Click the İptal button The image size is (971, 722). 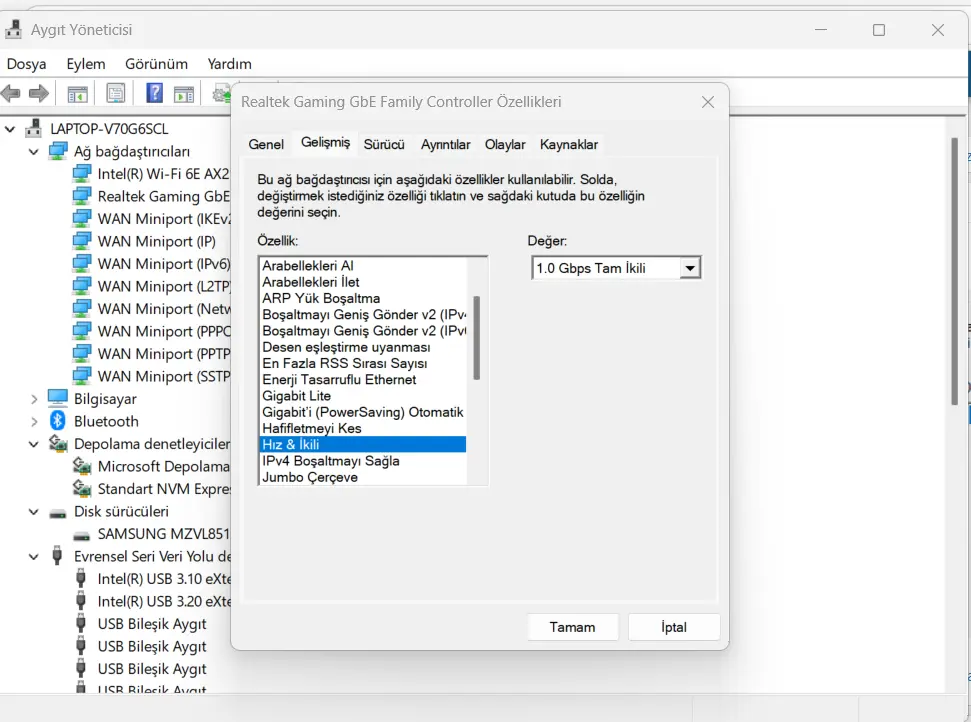coord(673,627)
